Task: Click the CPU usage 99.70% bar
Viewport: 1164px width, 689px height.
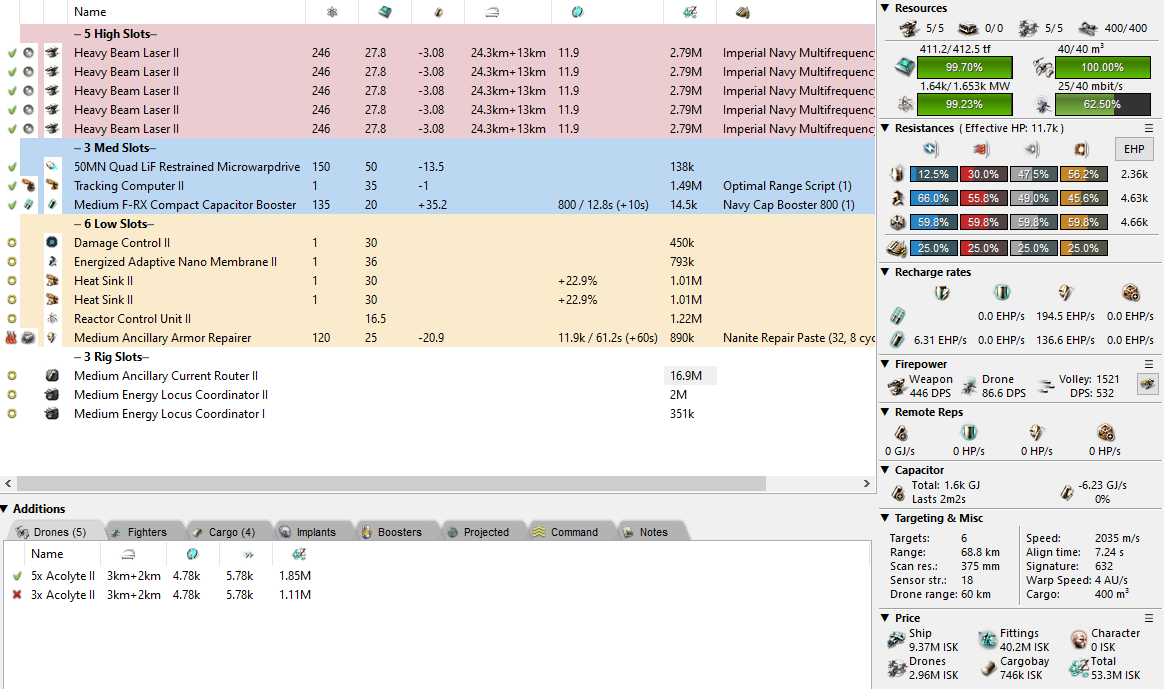Action: [964, 67]
